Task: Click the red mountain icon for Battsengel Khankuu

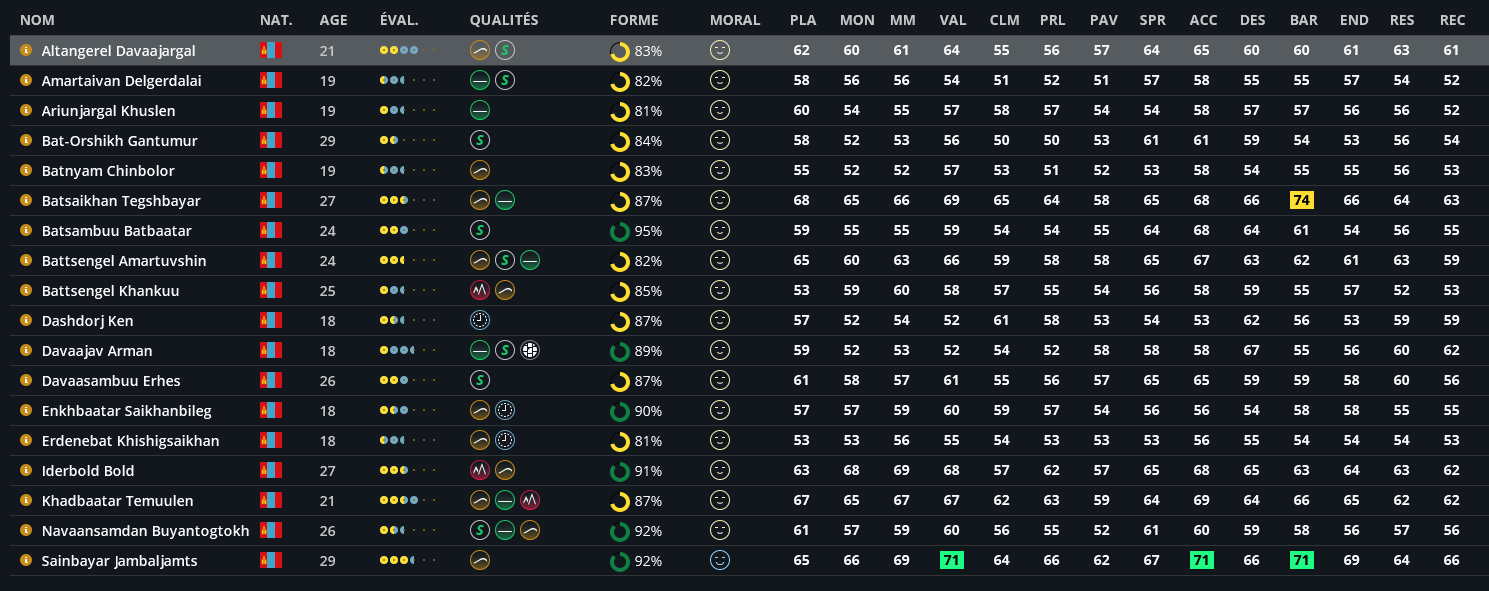Action: click(x=480, y=290)
